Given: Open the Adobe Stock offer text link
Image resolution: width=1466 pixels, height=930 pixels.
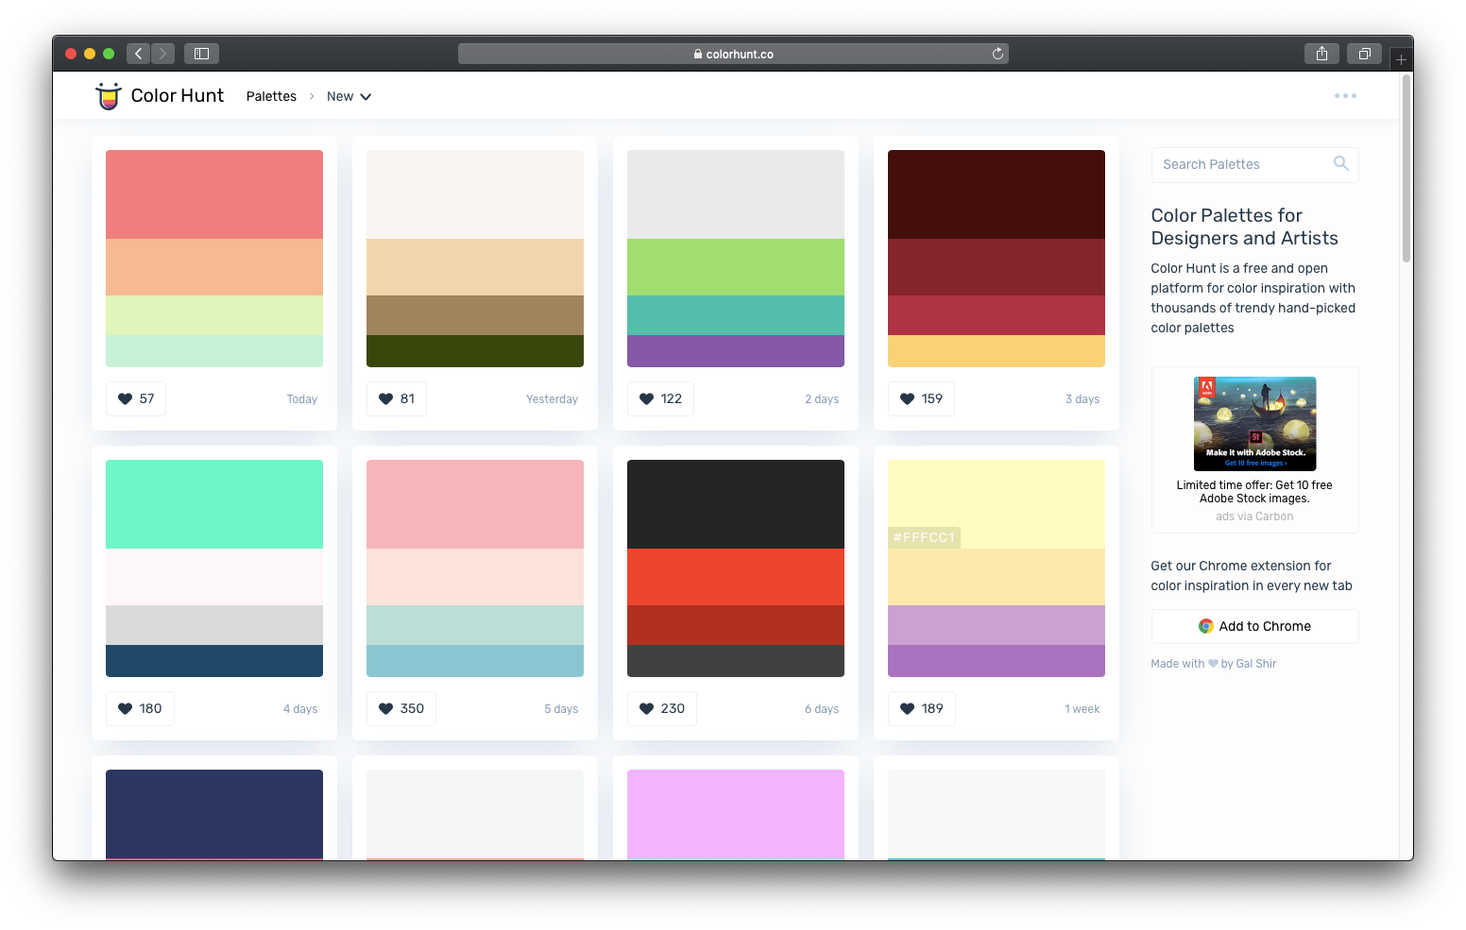Looking at the screenshot, I should (1254, 492).
